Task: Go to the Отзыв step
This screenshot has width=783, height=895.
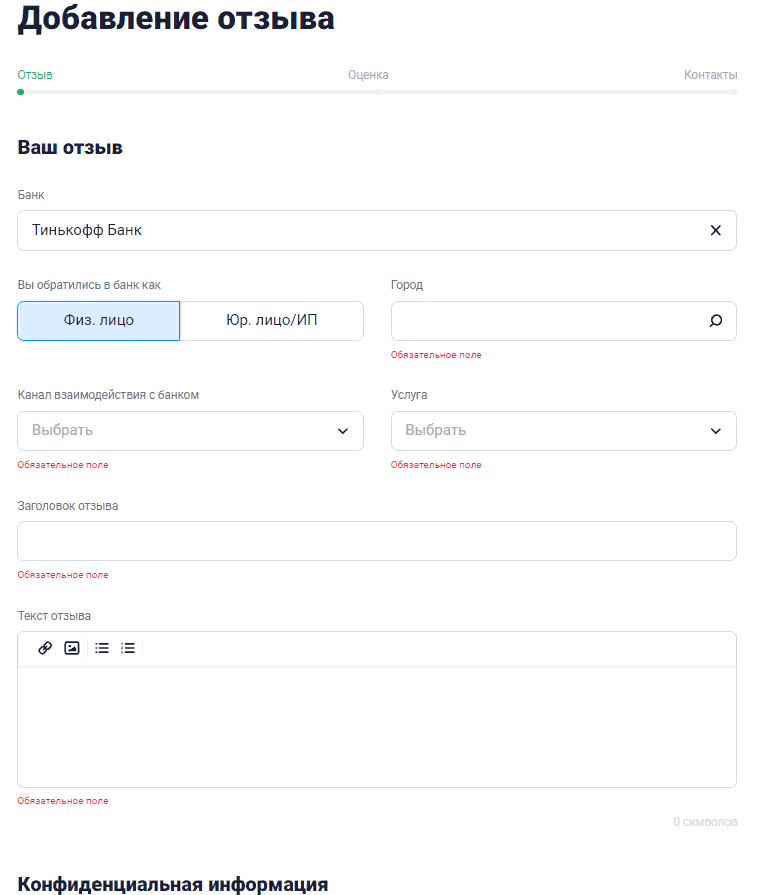Action: point(35,75)
